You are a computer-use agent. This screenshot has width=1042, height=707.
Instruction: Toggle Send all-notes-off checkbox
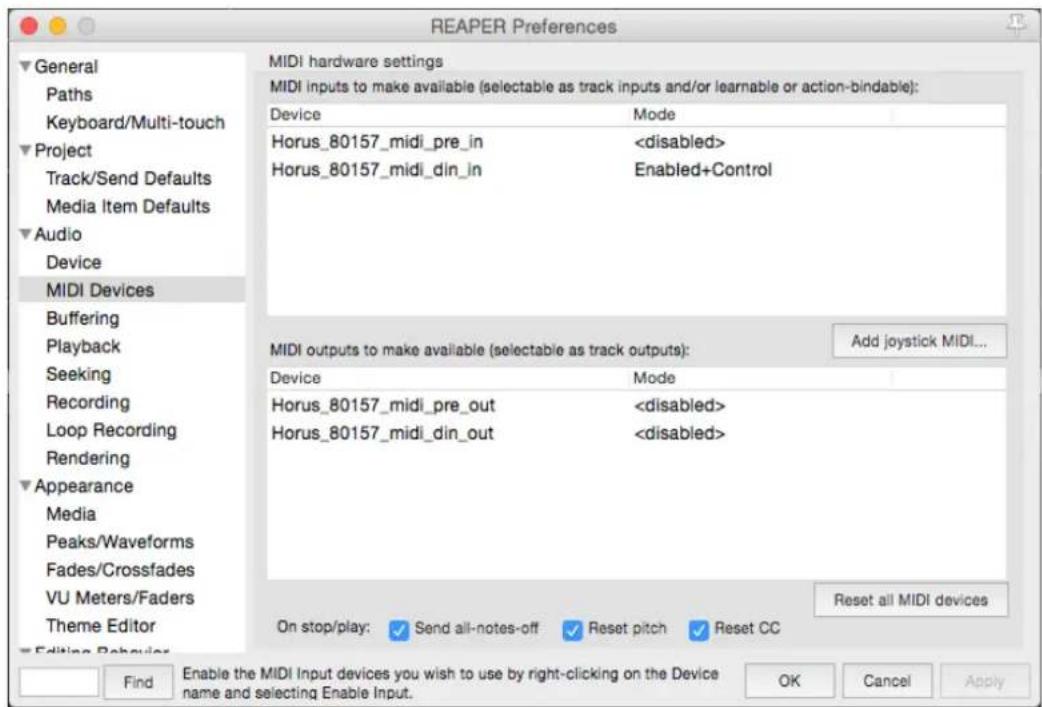tap(399, 629)
